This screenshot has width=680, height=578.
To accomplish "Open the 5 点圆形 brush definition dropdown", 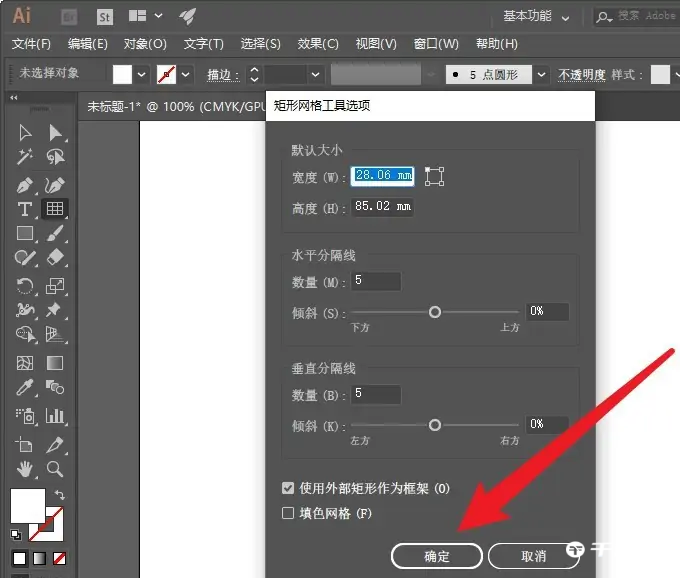I will point(541,75).
